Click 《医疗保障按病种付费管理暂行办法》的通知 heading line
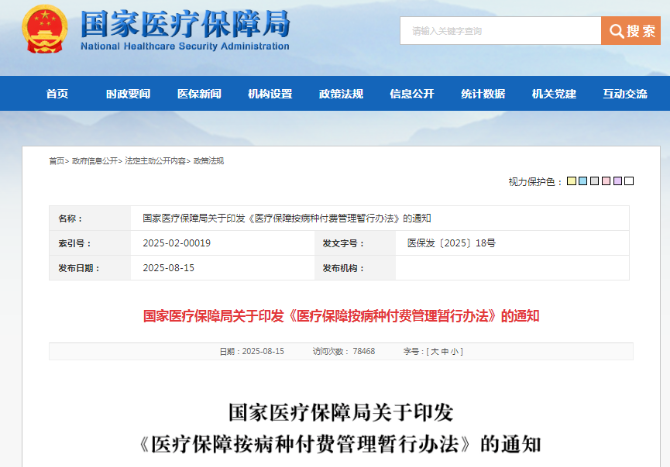The image size is (670, 467). (341, 444)
